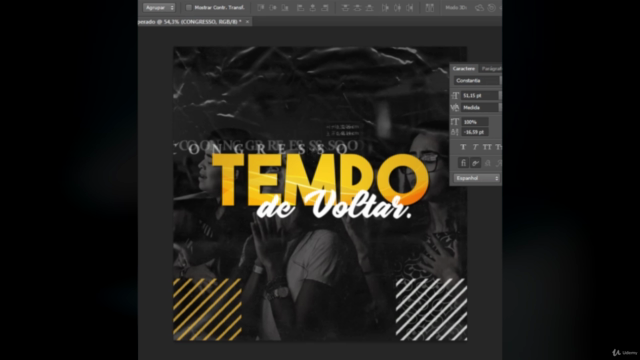
Task: Toggle contextual alternates OpenType button
Action: 476,163
